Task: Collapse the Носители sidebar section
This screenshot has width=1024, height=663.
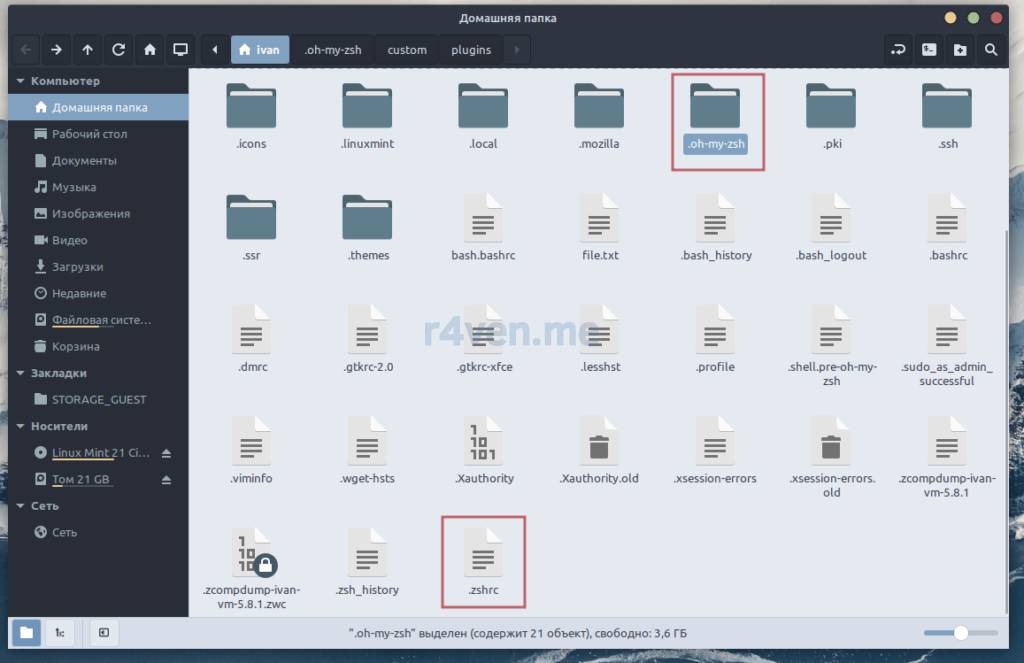Action: pyautogui.click(x=21, y=426)
